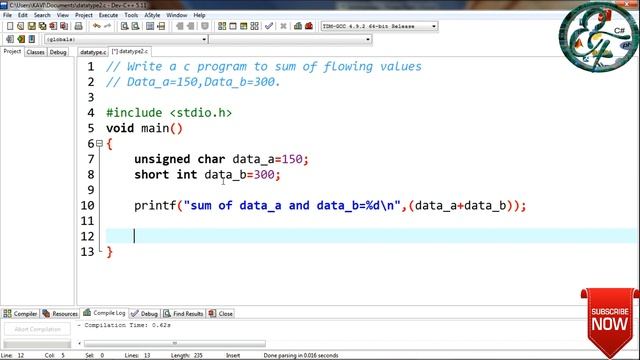Image resolution: width=640 pixels, height=360 pixels.
Task: Open the Tools menu
Action: (131, 15)
